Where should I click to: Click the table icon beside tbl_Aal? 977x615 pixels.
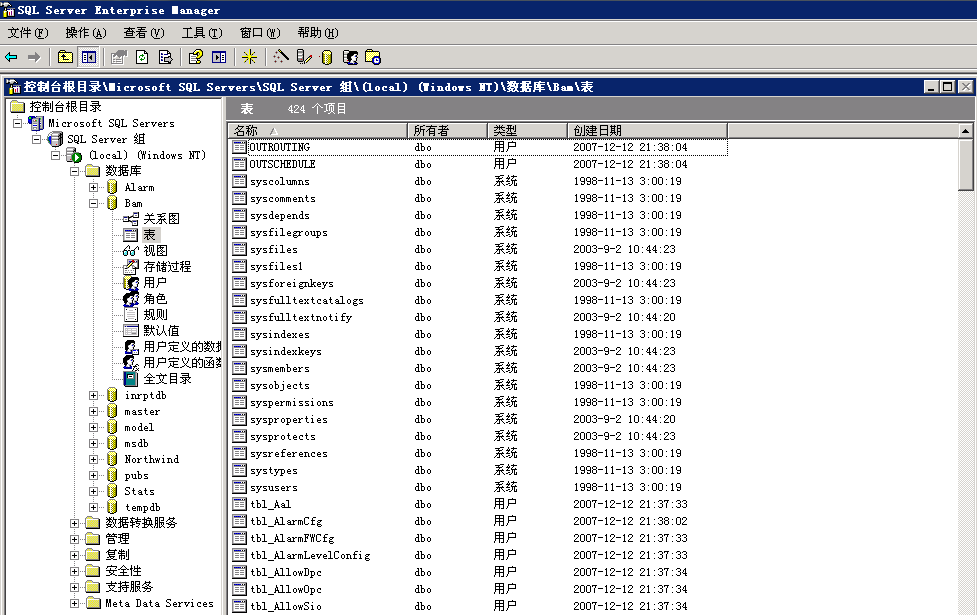pyautogui.click(x=239, y=503)
